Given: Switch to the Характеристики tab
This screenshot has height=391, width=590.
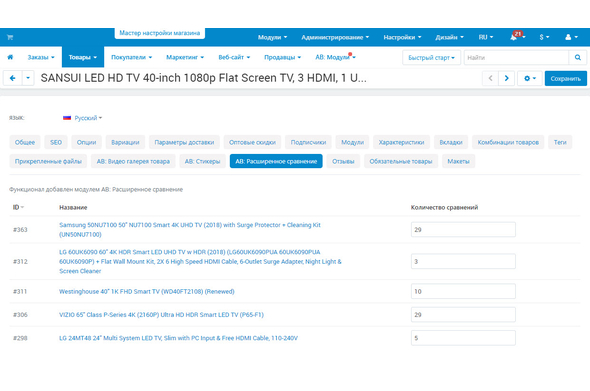Looking at the screenshot, I should [401, 142].
